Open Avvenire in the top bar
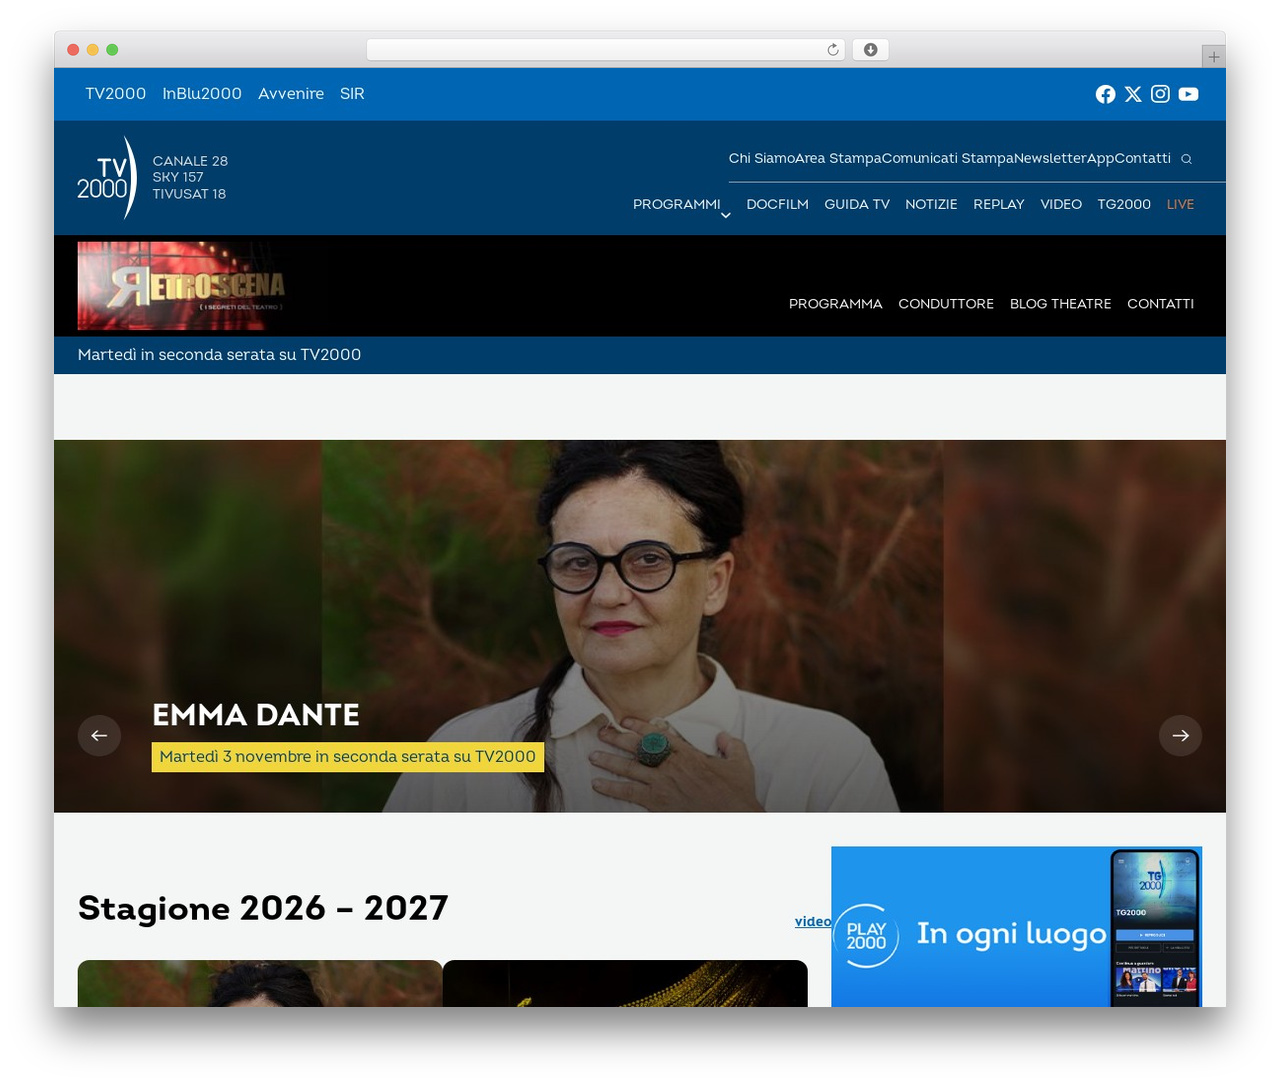Viewport: 1280px width, 1084px height. point(291,94)
